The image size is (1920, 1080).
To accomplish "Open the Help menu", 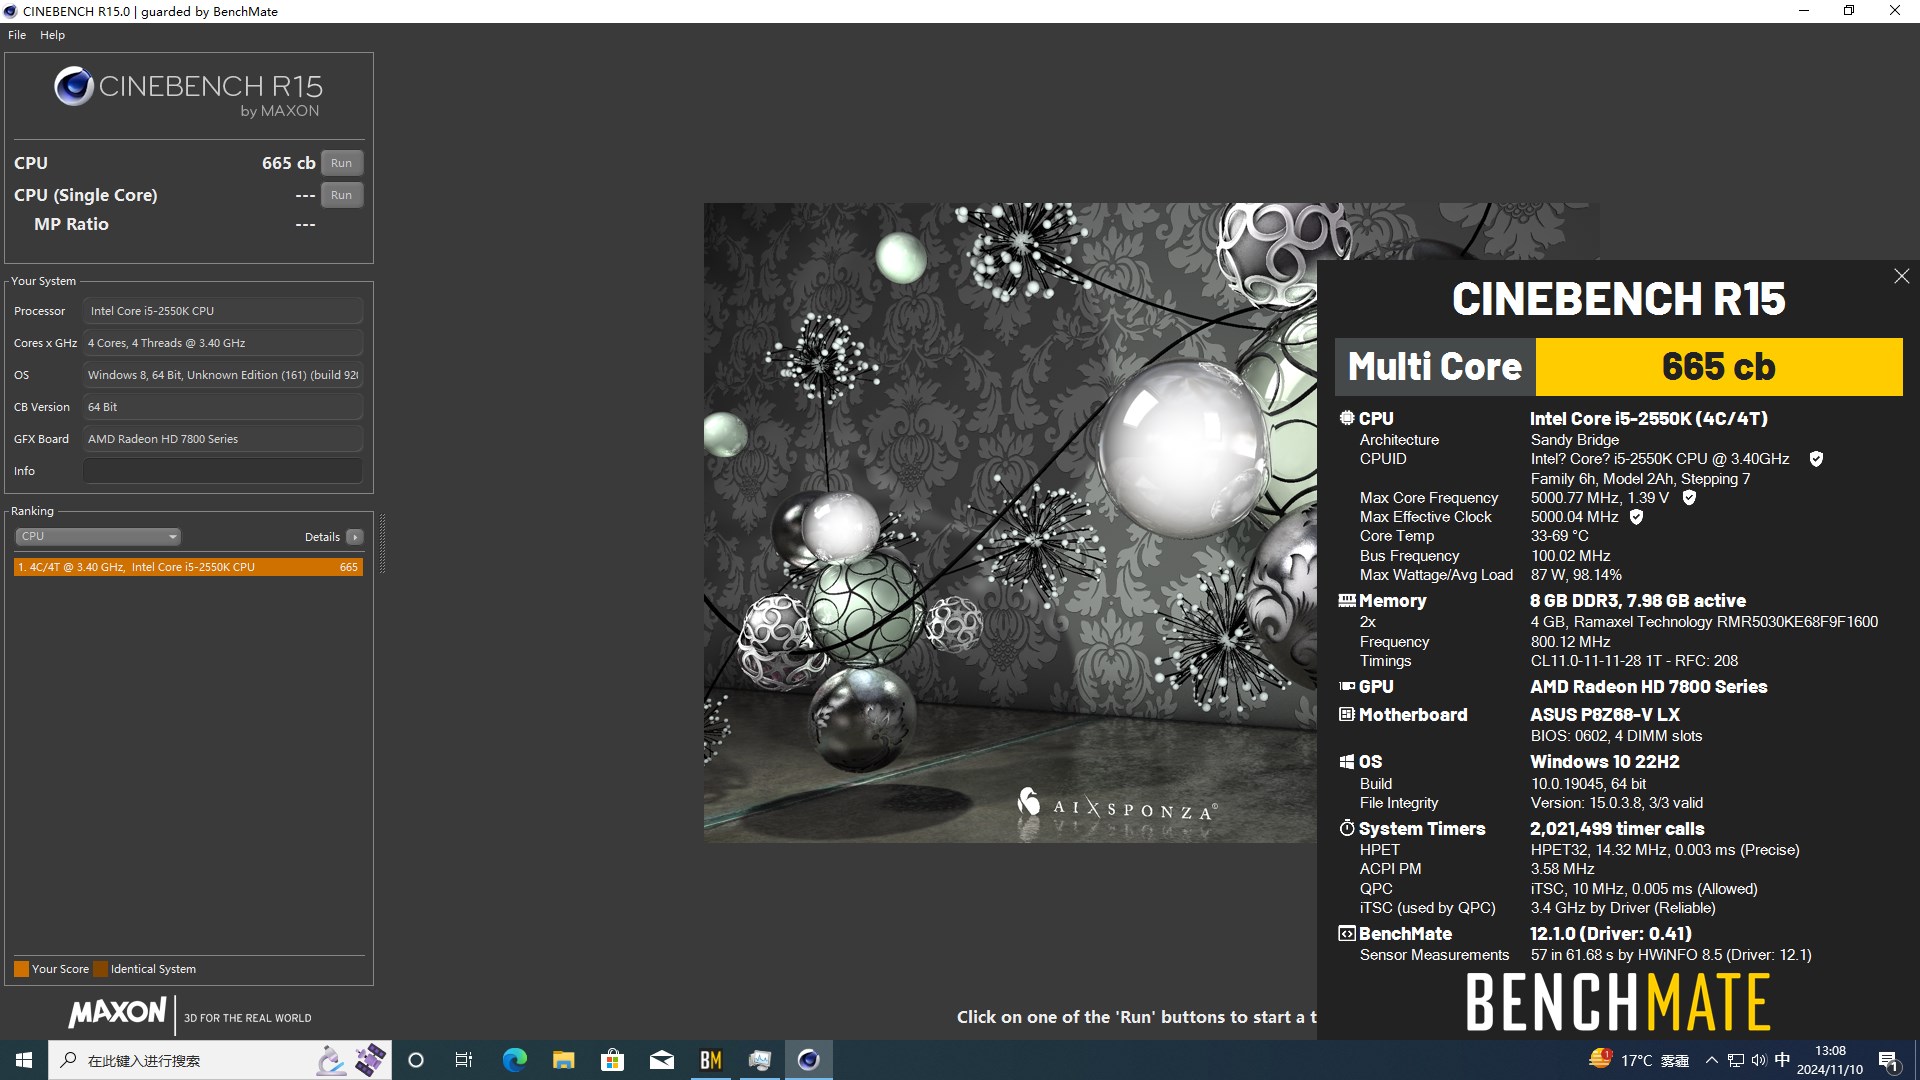I will tap(52, 35).
